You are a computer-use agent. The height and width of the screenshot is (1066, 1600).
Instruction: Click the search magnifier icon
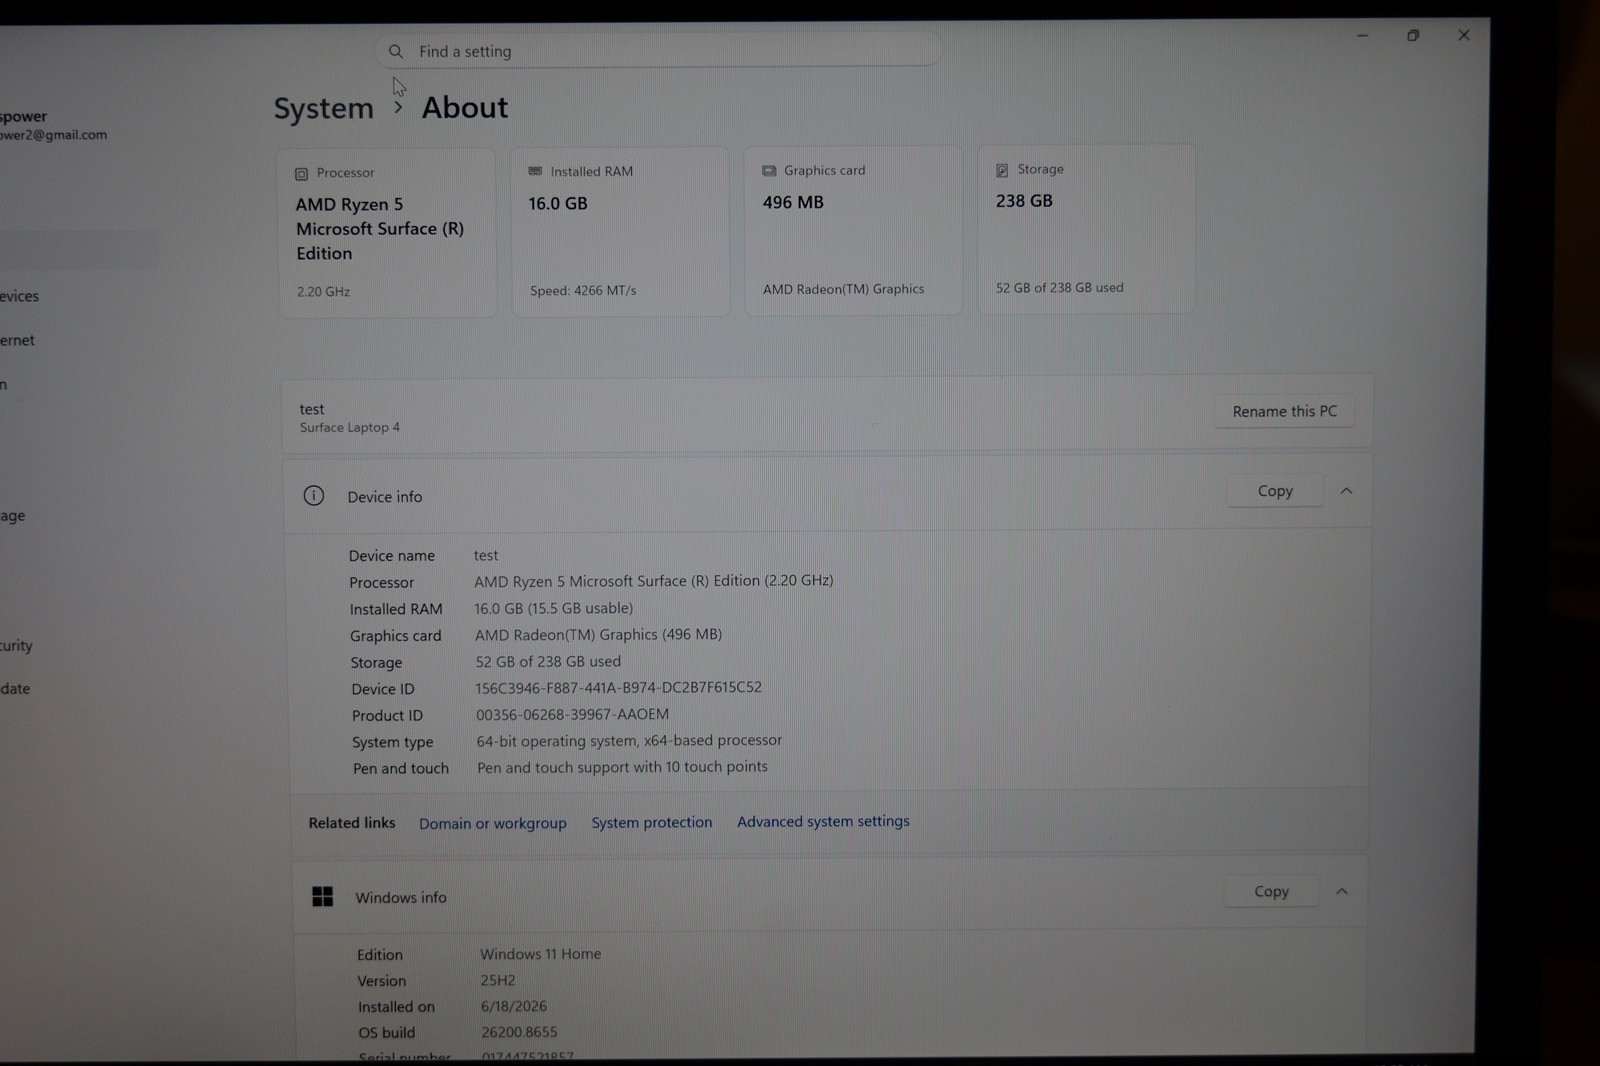click(396, 51)
